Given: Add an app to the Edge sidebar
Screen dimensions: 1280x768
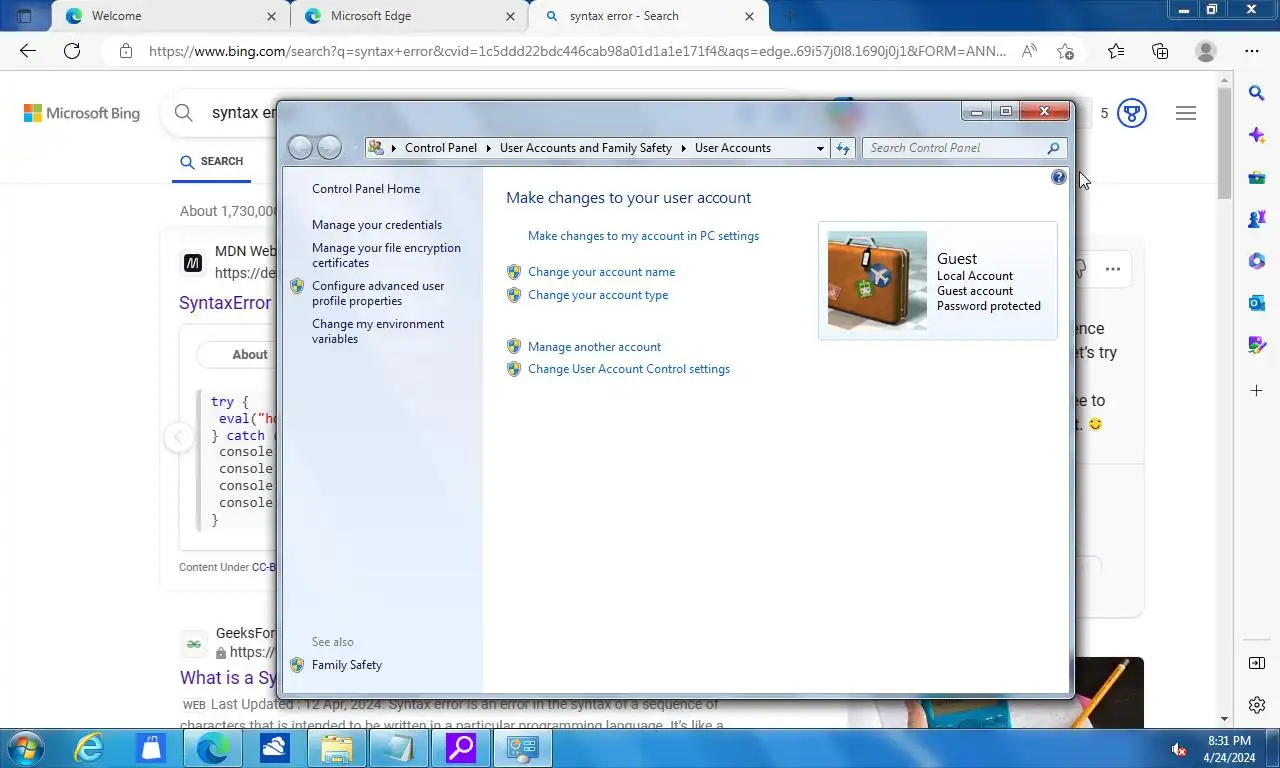Looking at the screenshot, I should [1257, 390].
